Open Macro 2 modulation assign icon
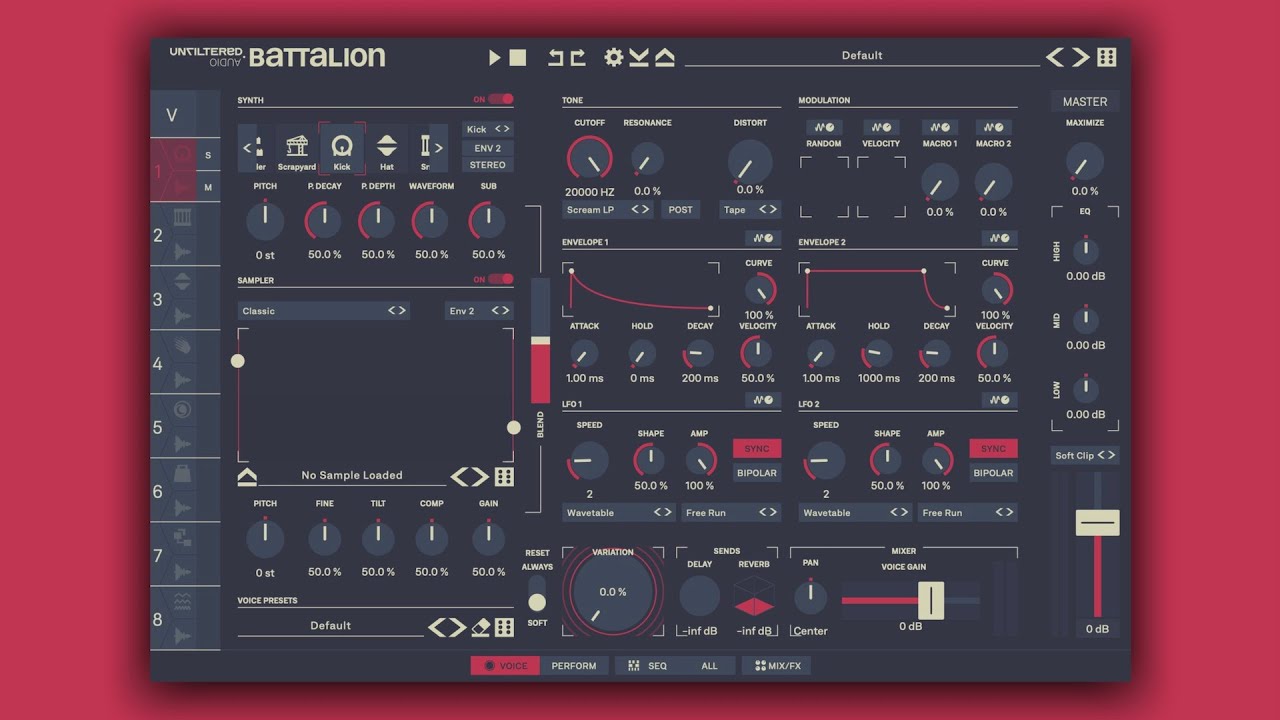 (993, 128)
